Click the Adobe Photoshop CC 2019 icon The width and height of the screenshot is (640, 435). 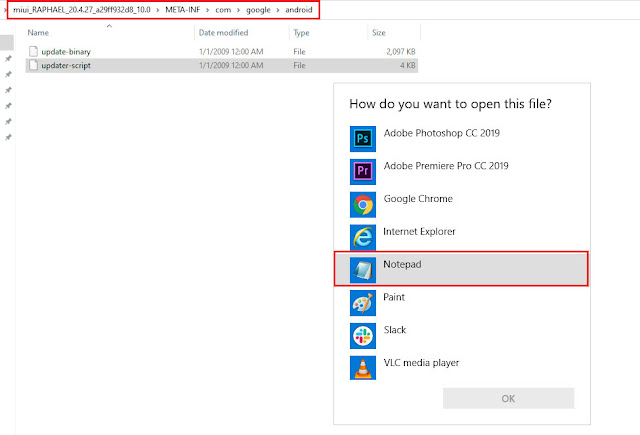point(362,139)
